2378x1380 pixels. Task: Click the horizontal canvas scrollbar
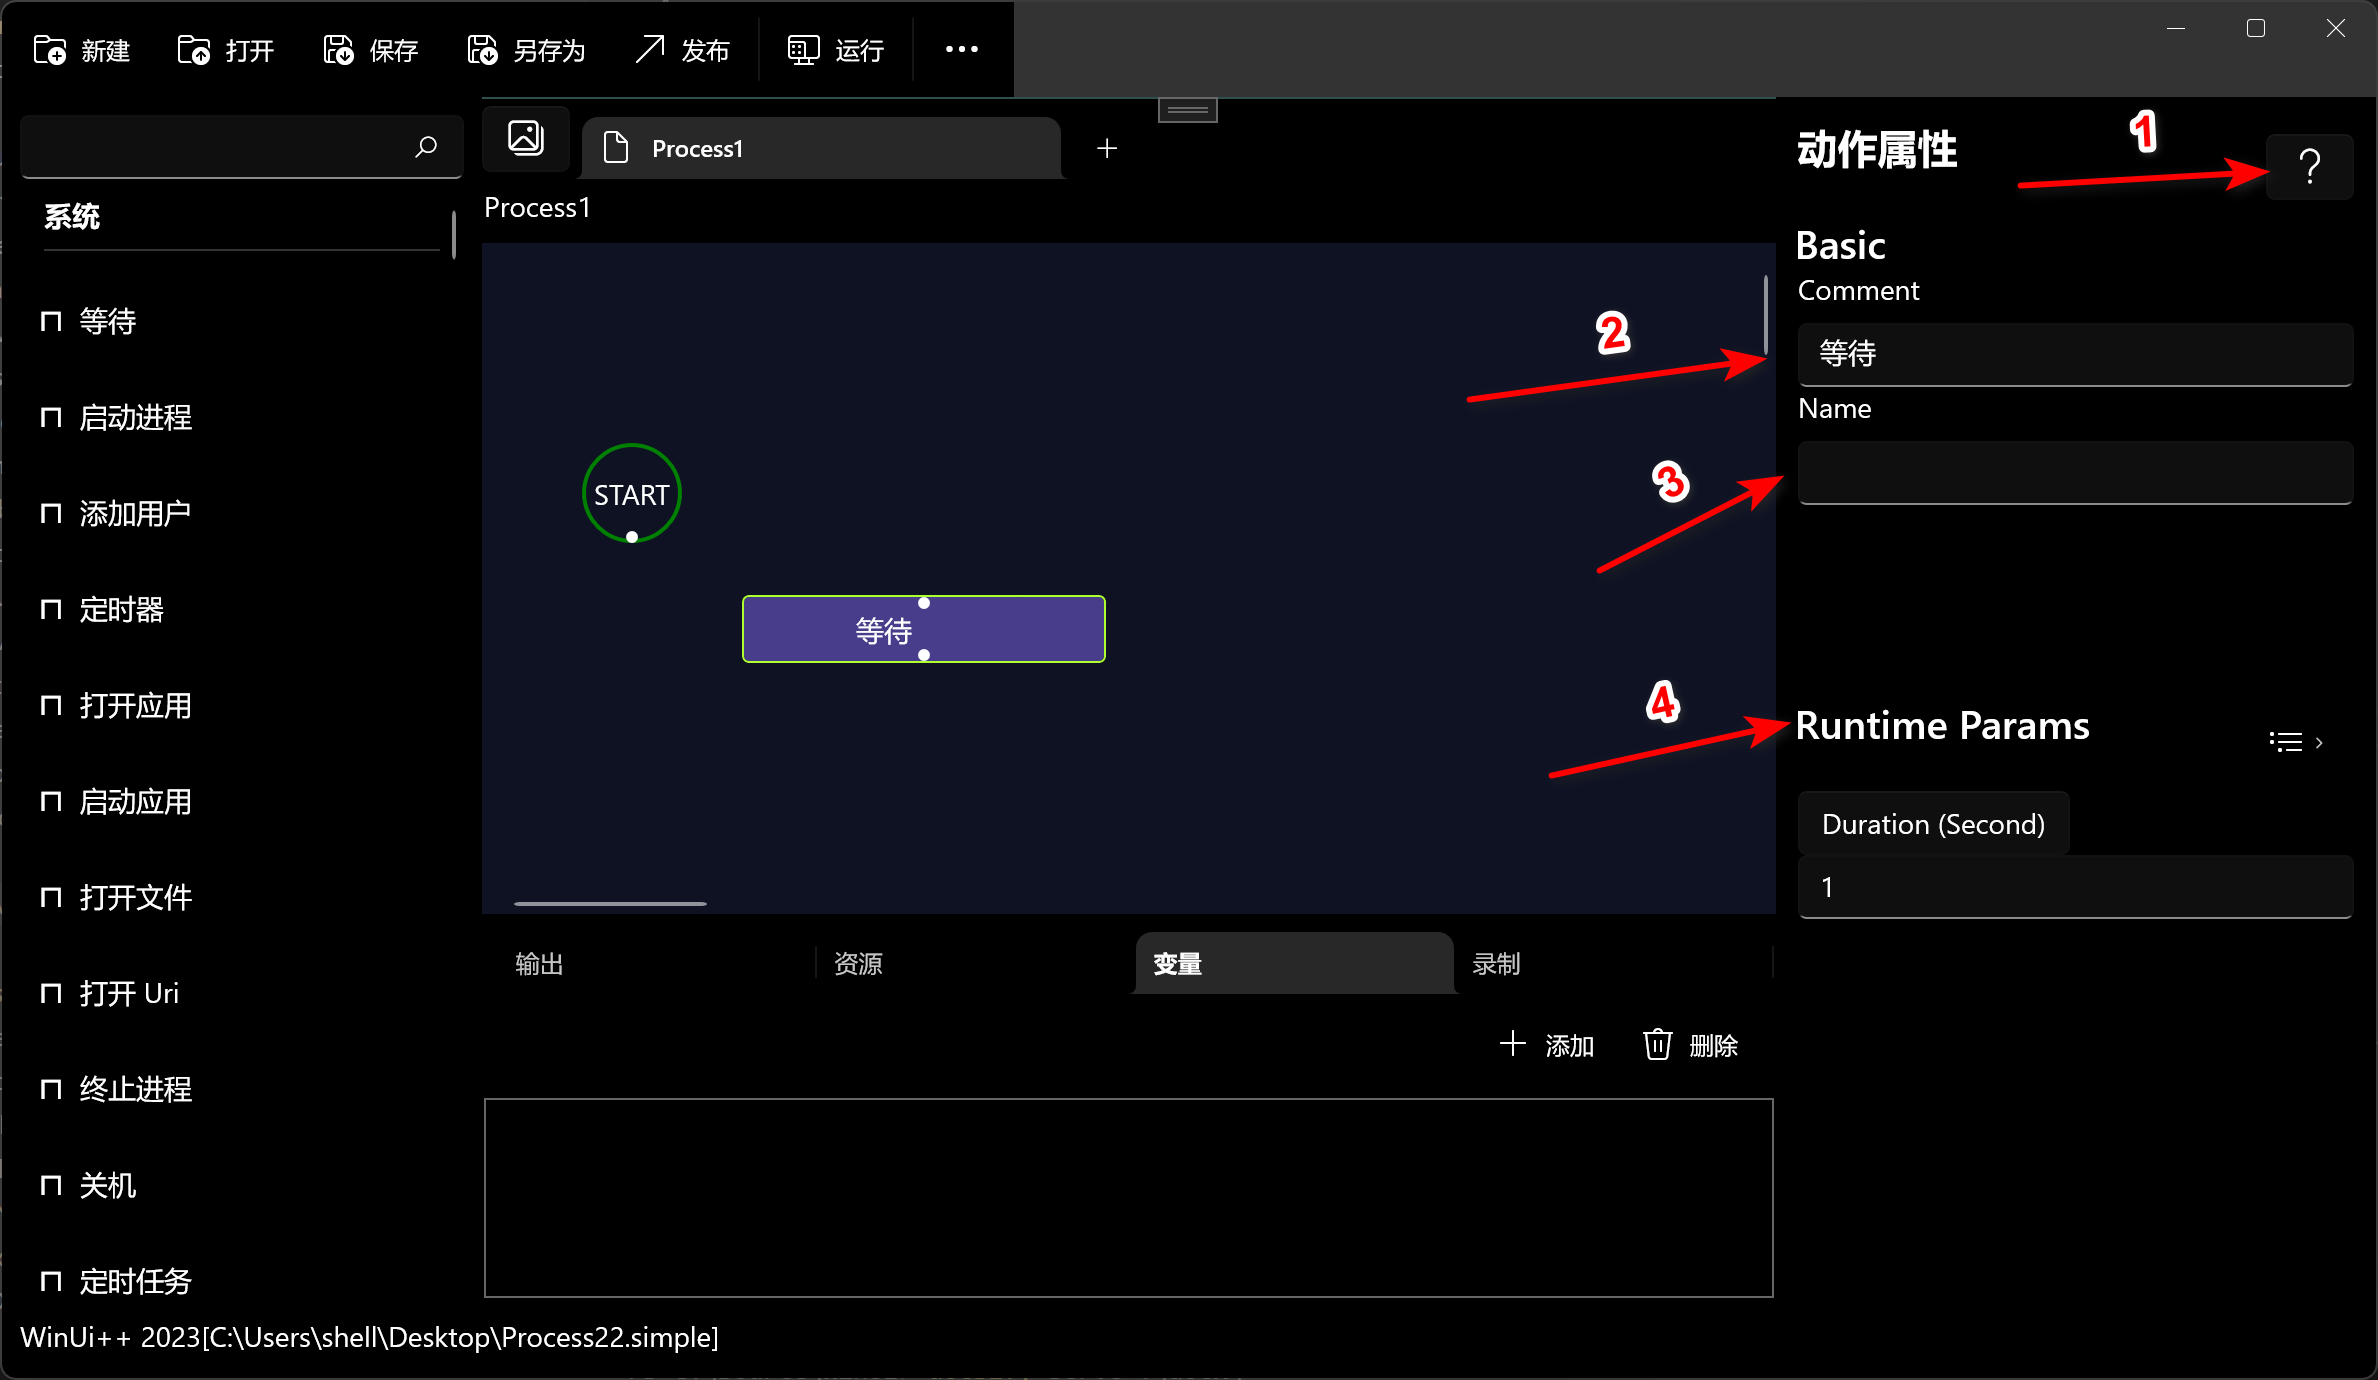(x=610, y=903)
